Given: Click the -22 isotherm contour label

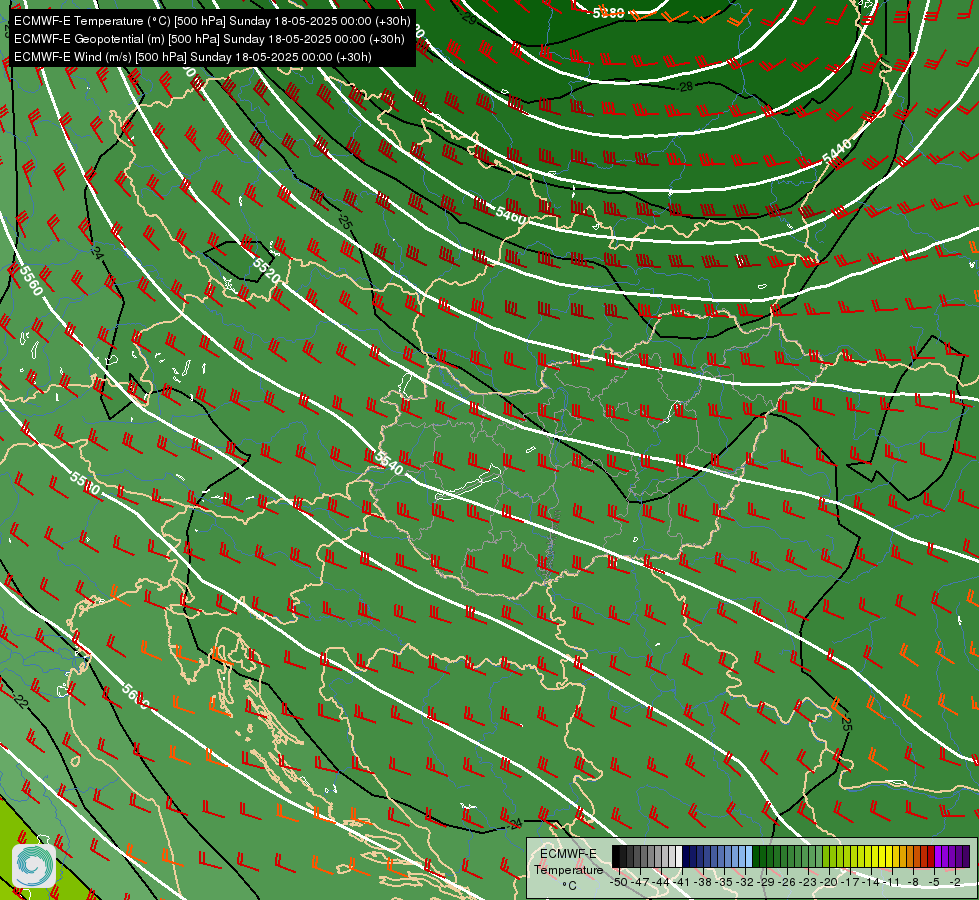Looking at the screenshot, I should tap(20, 701).
